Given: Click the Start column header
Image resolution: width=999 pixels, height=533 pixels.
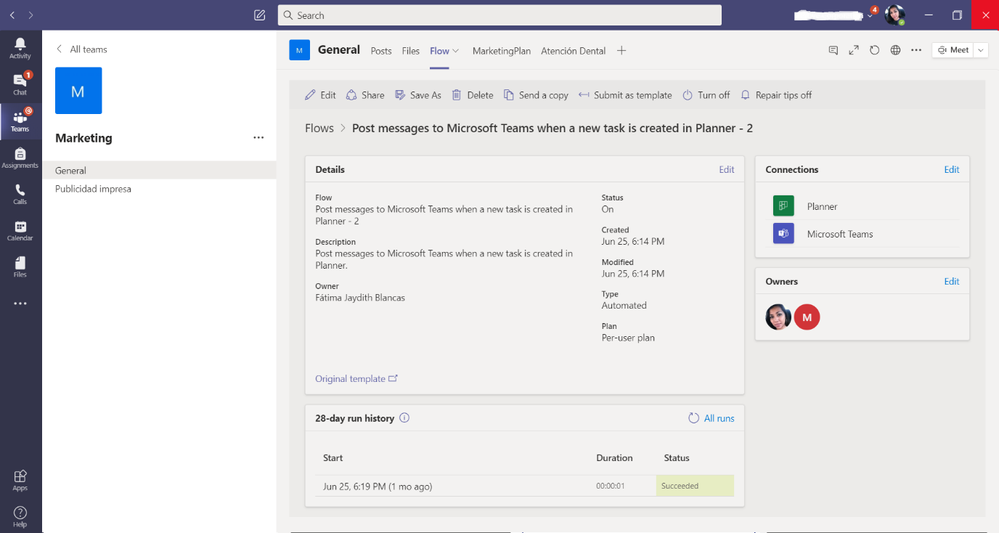Looking at the screenshot, I should (x=333, y=458).
